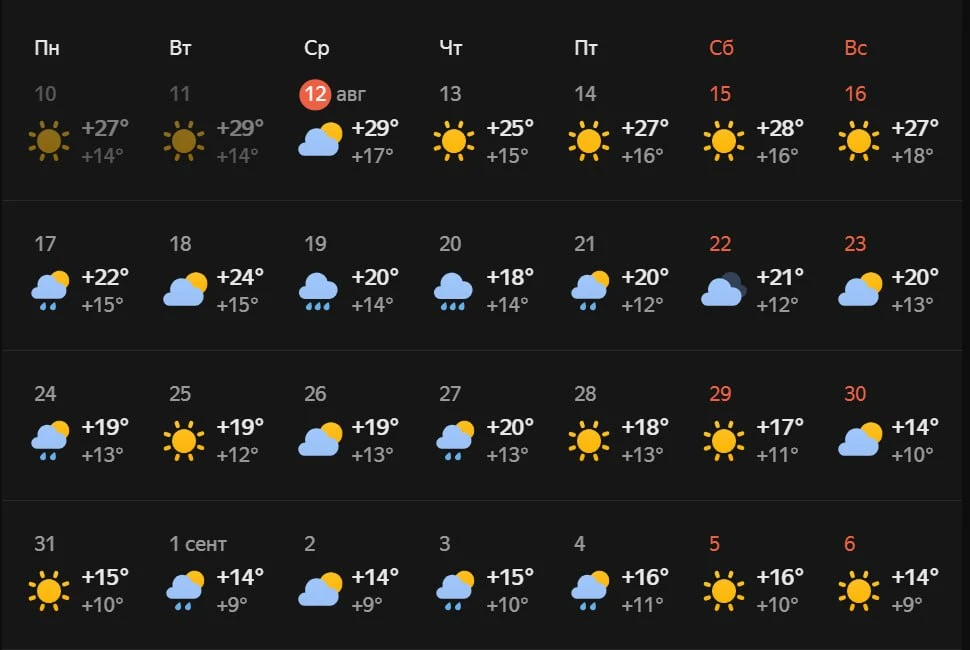The image size is (970, 650).
Task: Click the faded sun icon for August 10
Action: point(49,141)
